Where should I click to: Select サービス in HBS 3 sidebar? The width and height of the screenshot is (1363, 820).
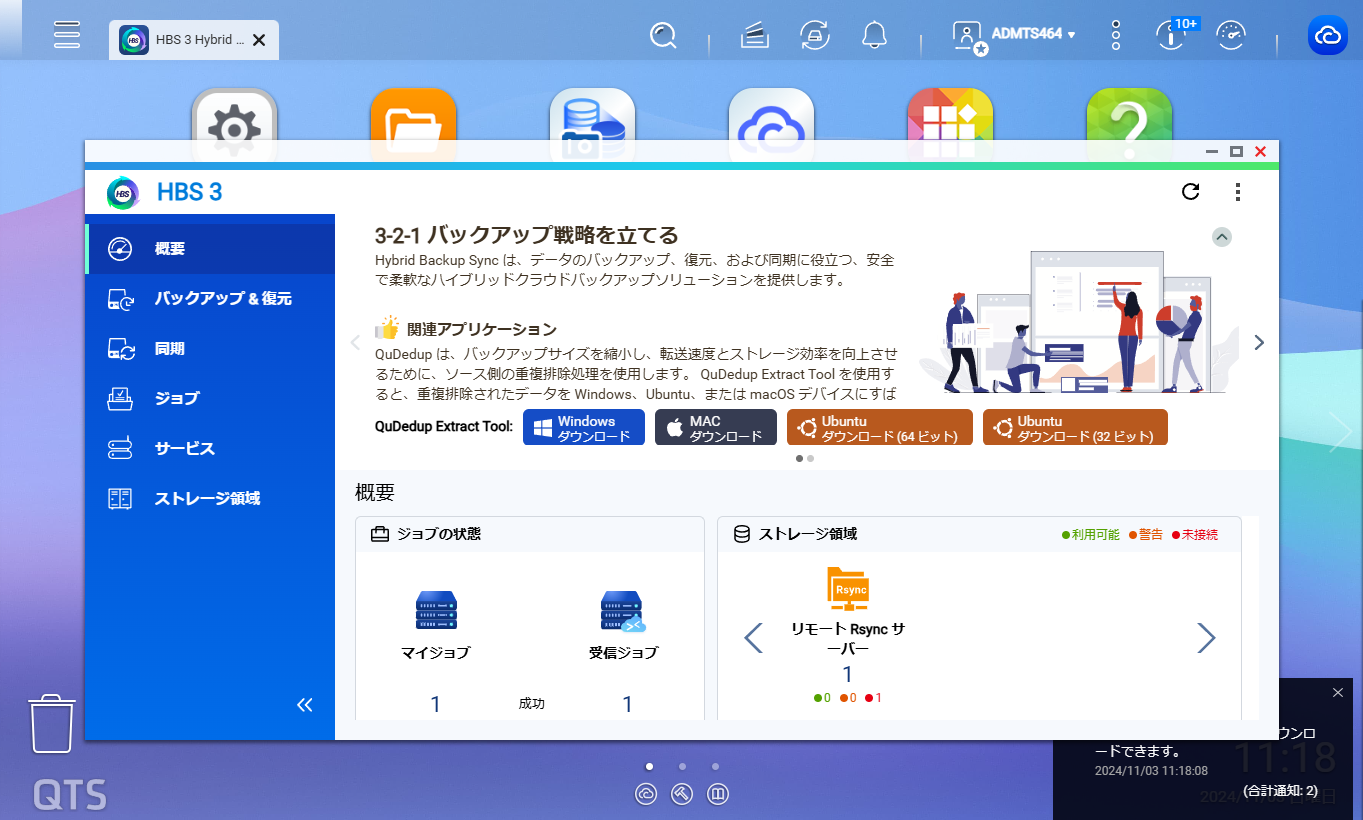coord(210,448)
